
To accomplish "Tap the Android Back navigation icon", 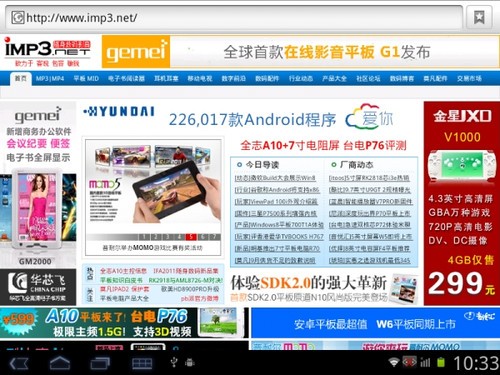I will click(19, 363).
